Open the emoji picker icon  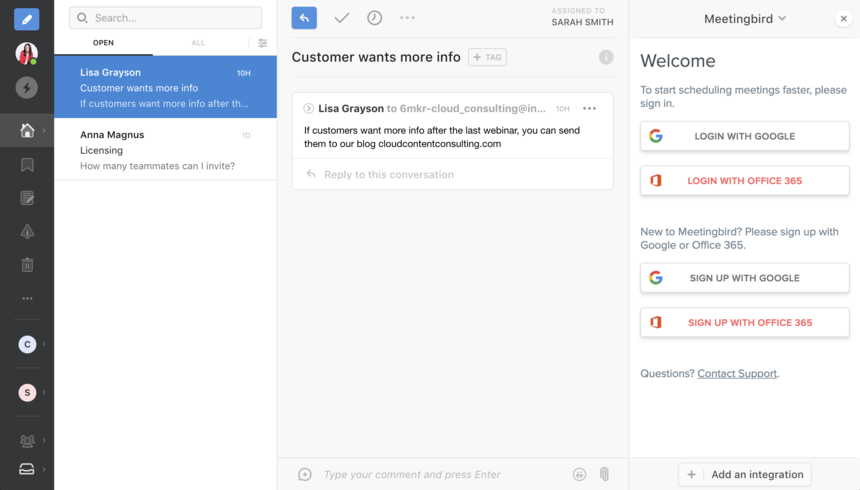tap(579, 475)
